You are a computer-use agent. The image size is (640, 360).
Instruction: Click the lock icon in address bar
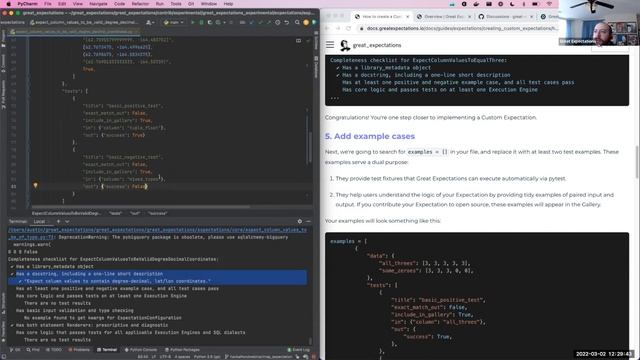coord(362,29)
